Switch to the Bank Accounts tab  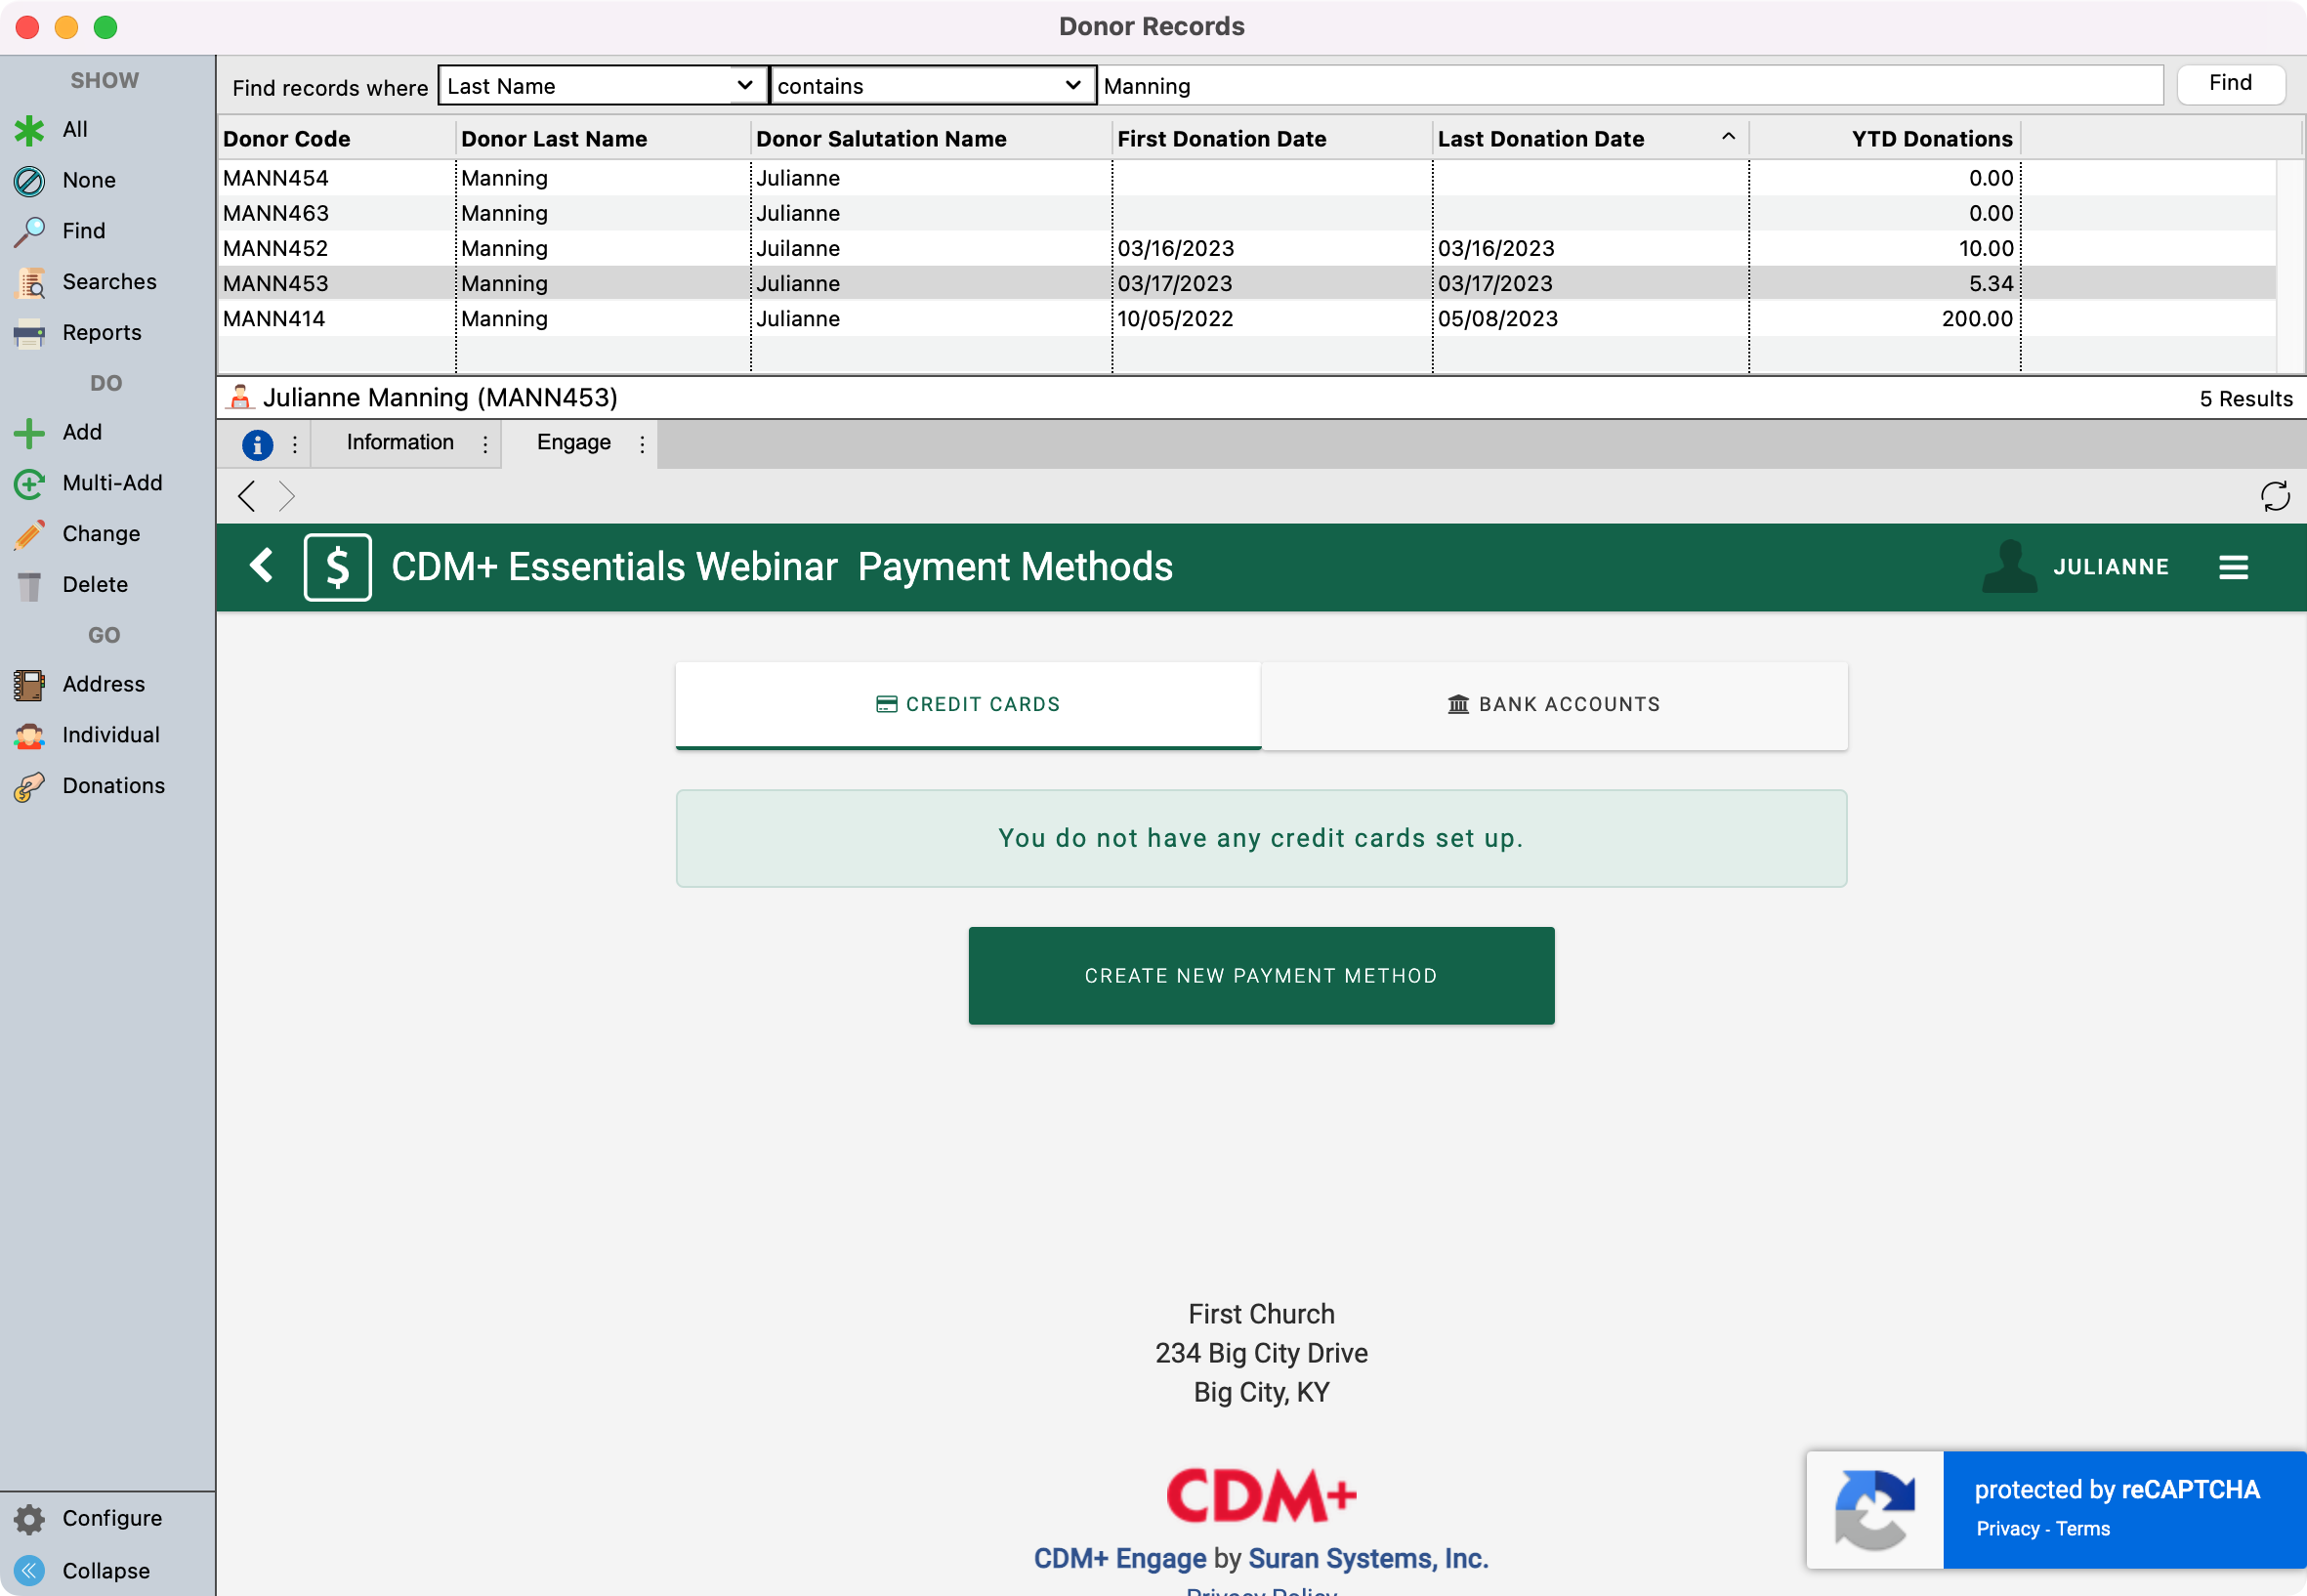pos(1553,705)
